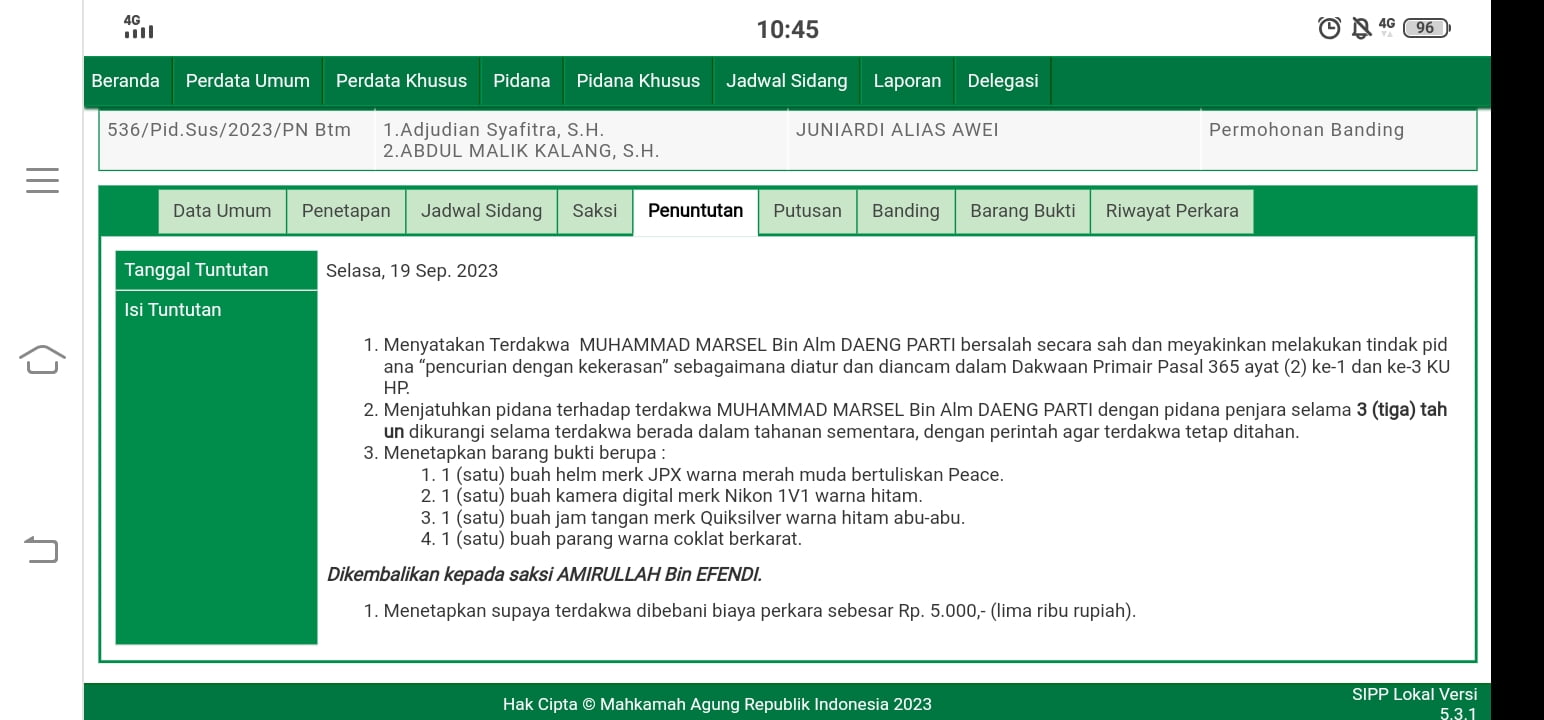The image size is (1544, 720).
Task: Open the Delegasi menu
Action: pos(1002,81)
